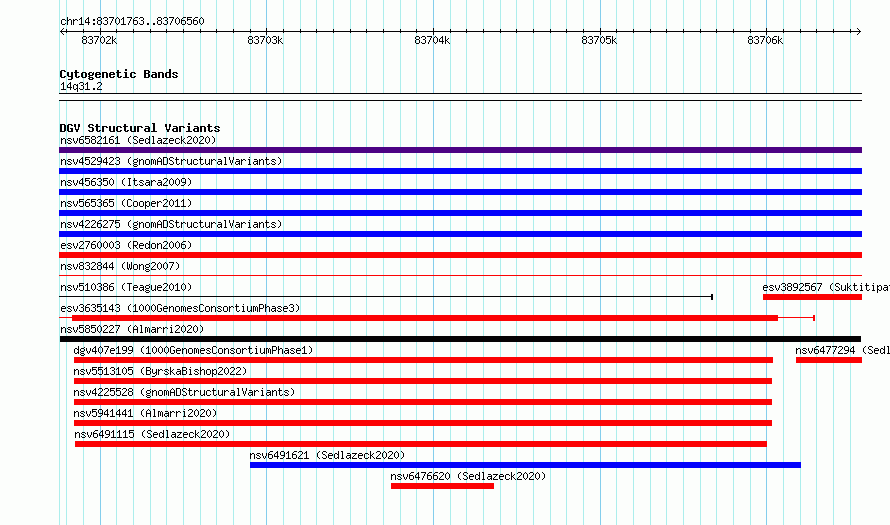Click the 83704k ruler tick label
Image resolution: width=890 pixels, height=525 pixels.
(432, 40)
